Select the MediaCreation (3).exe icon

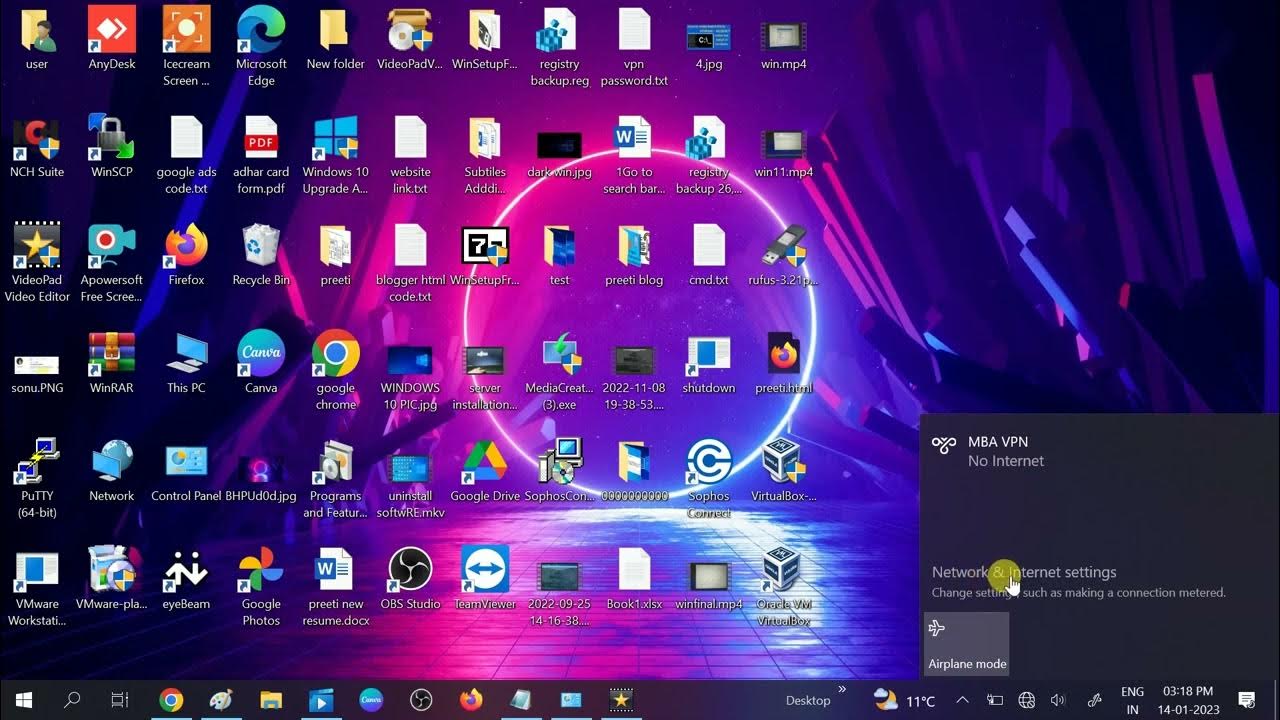pos(559,370)
